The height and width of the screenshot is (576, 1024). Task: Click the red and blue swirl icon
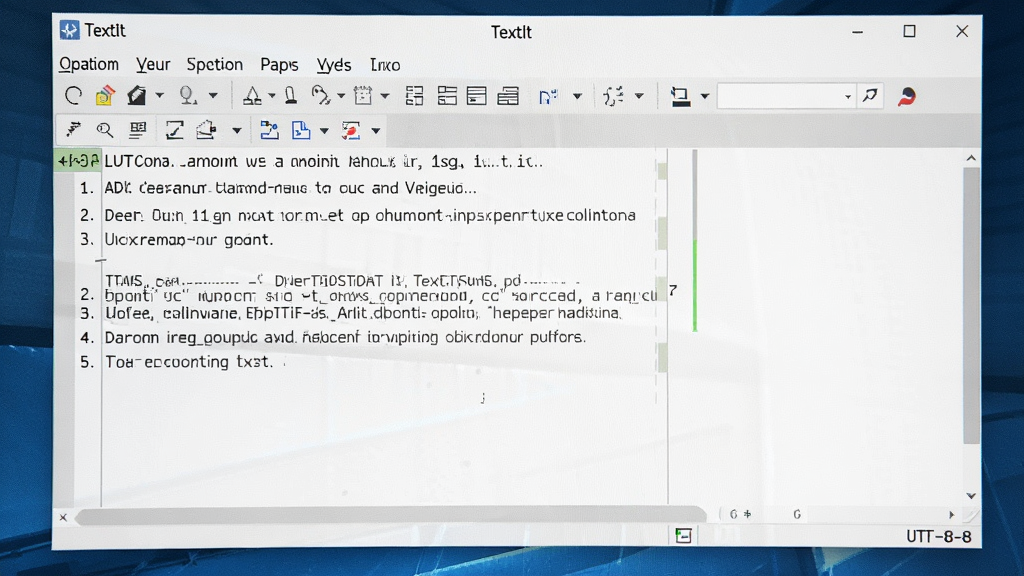click(906, 97)
